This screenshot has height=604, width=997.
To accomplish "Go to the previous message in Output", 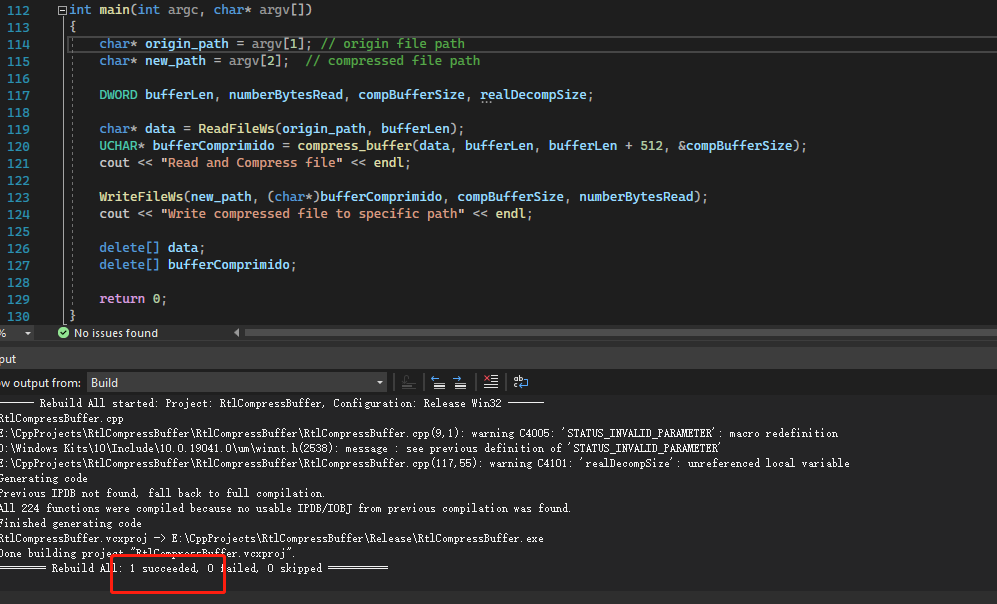I will point(438,382).
